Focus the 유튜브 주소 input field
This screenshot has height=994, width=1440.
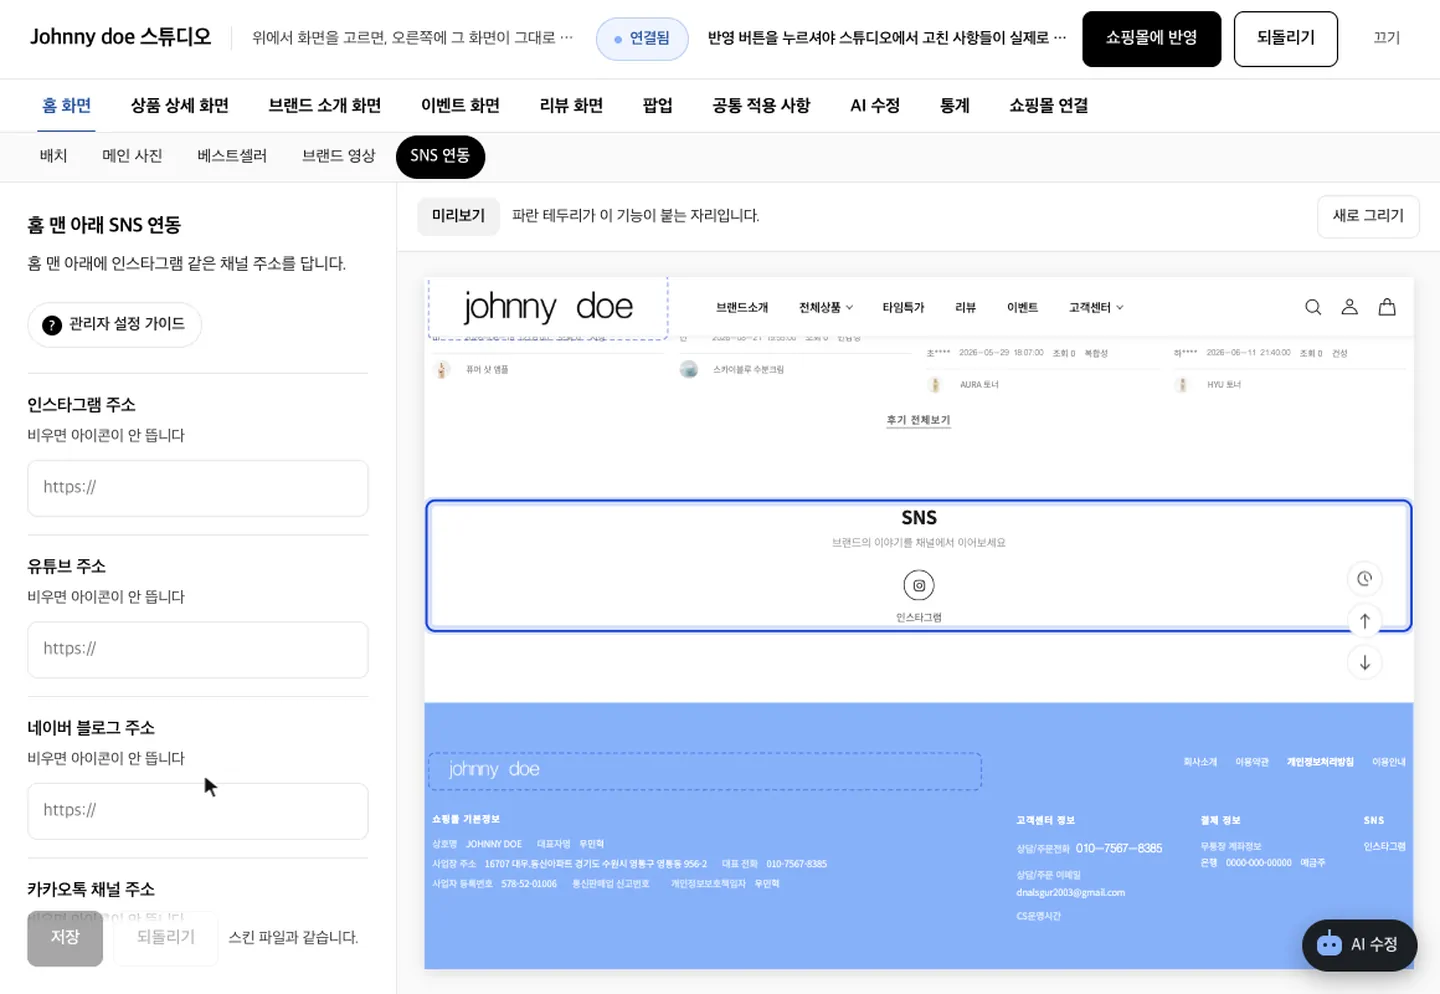[198, 650]
